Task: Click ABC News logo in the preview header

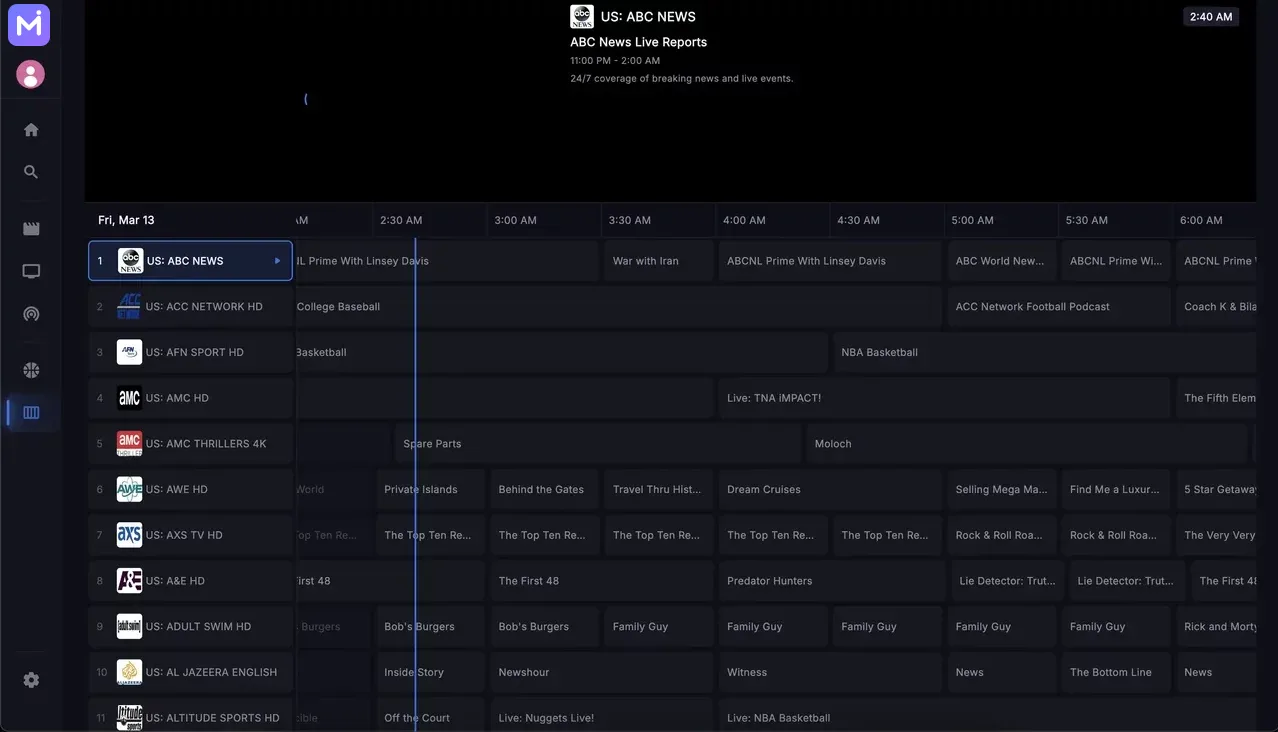Action: pos(582,16)
